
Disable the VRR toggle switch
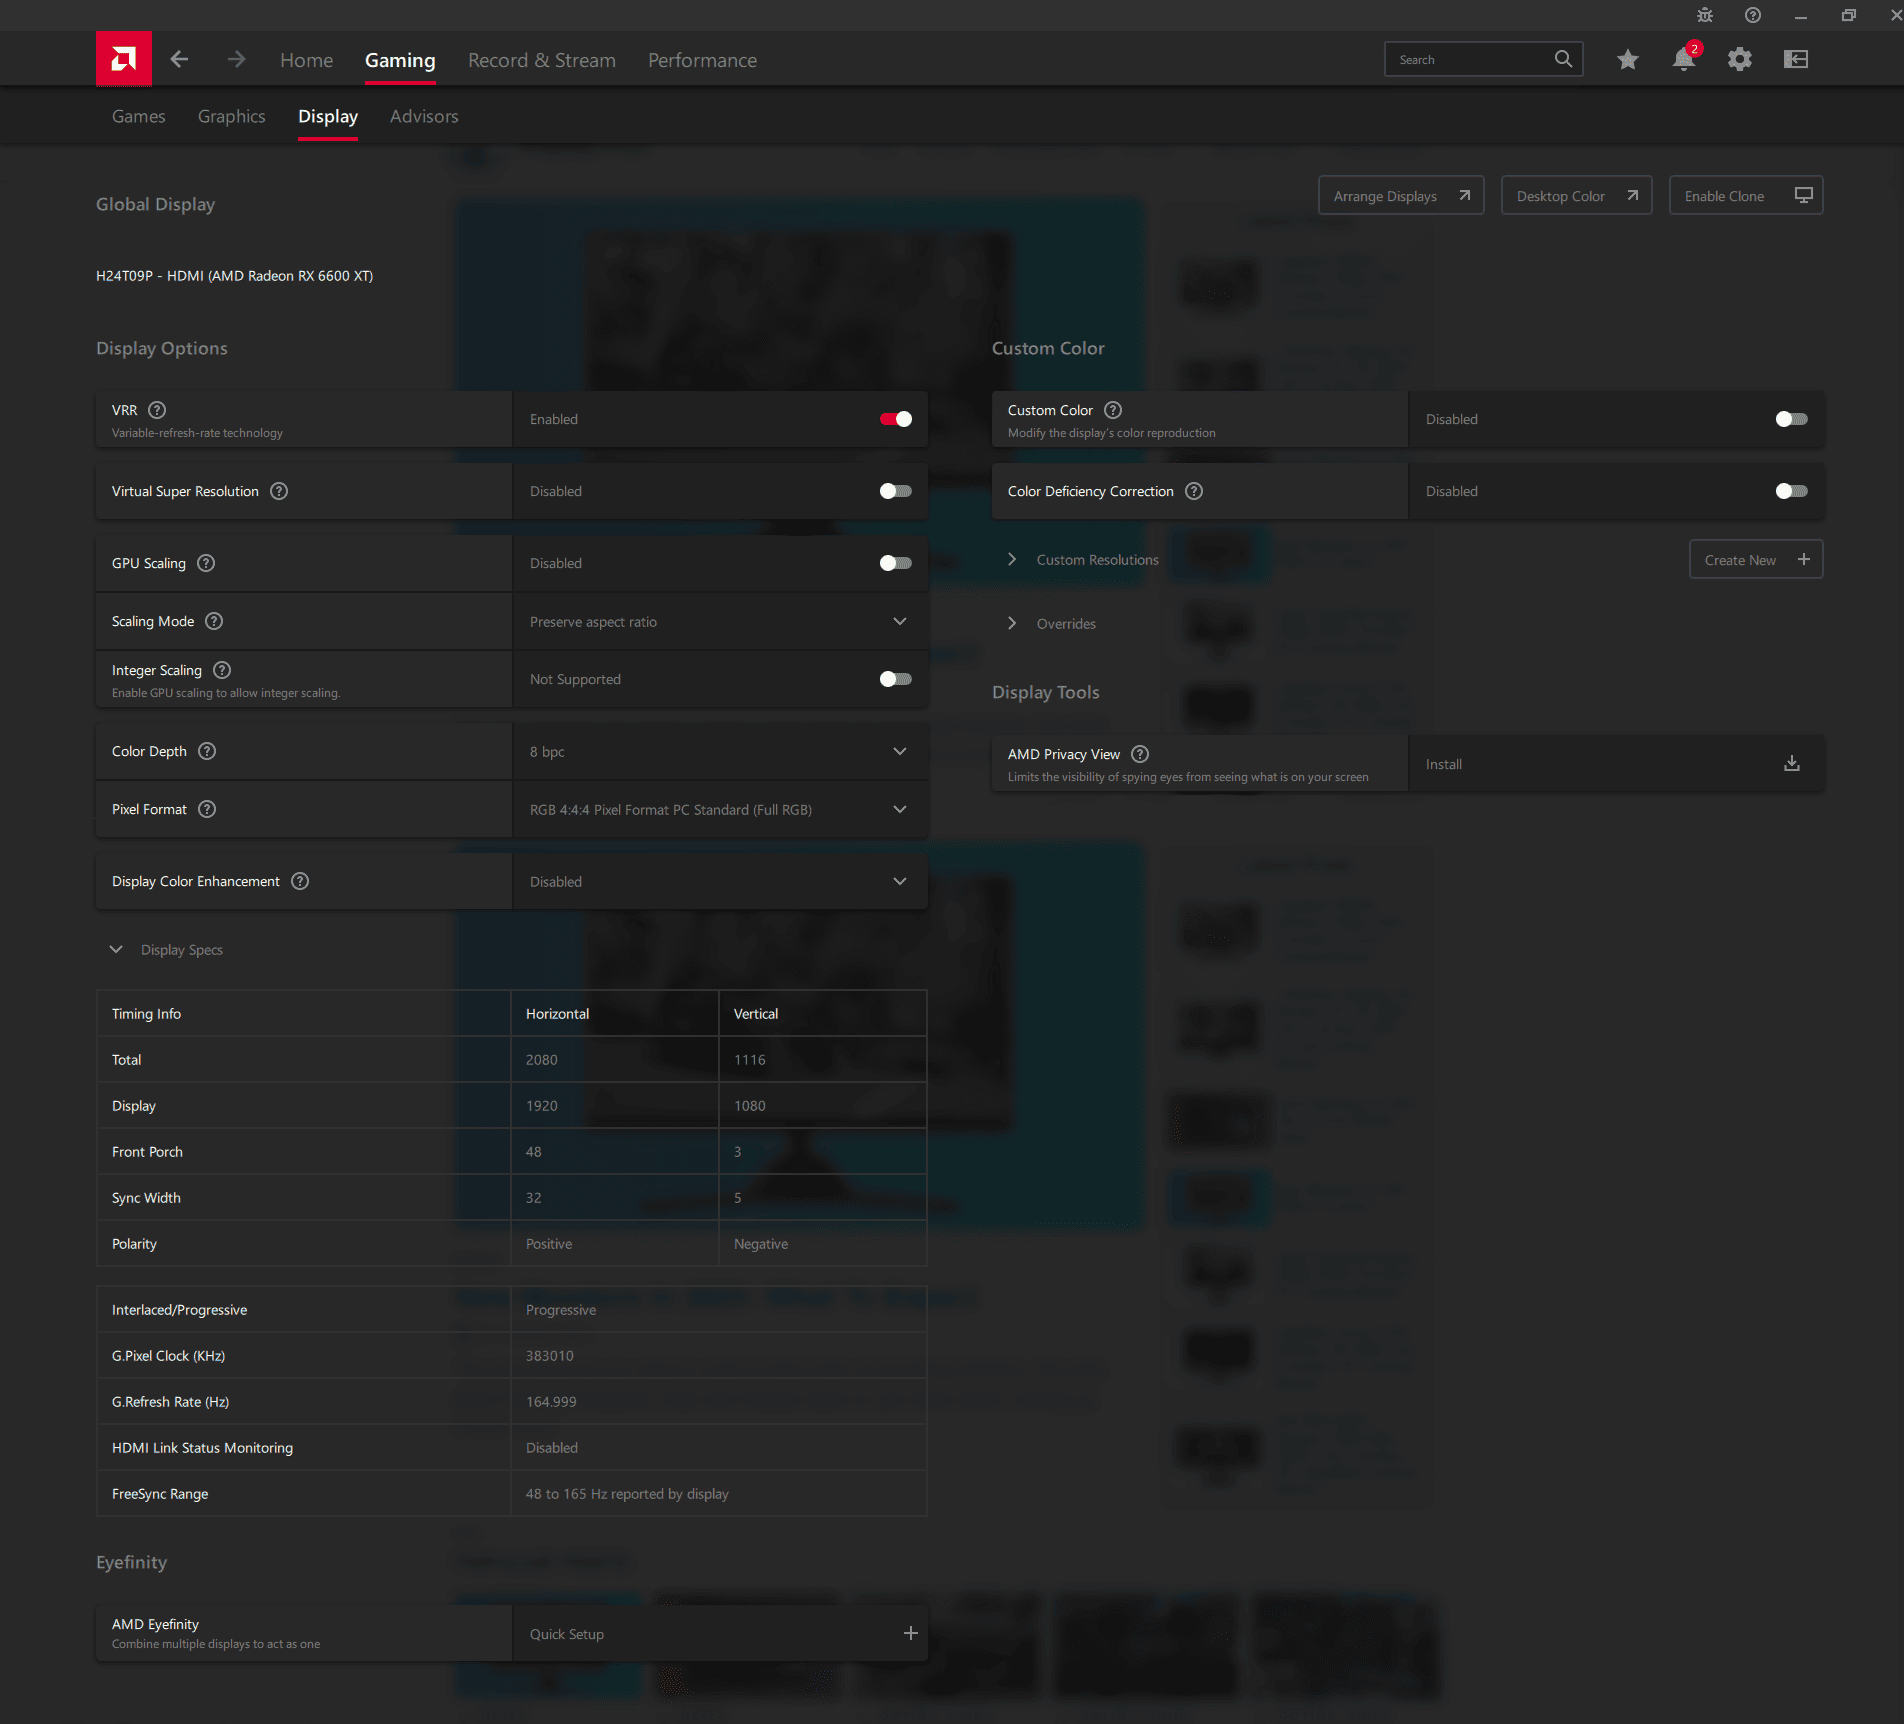895,419
